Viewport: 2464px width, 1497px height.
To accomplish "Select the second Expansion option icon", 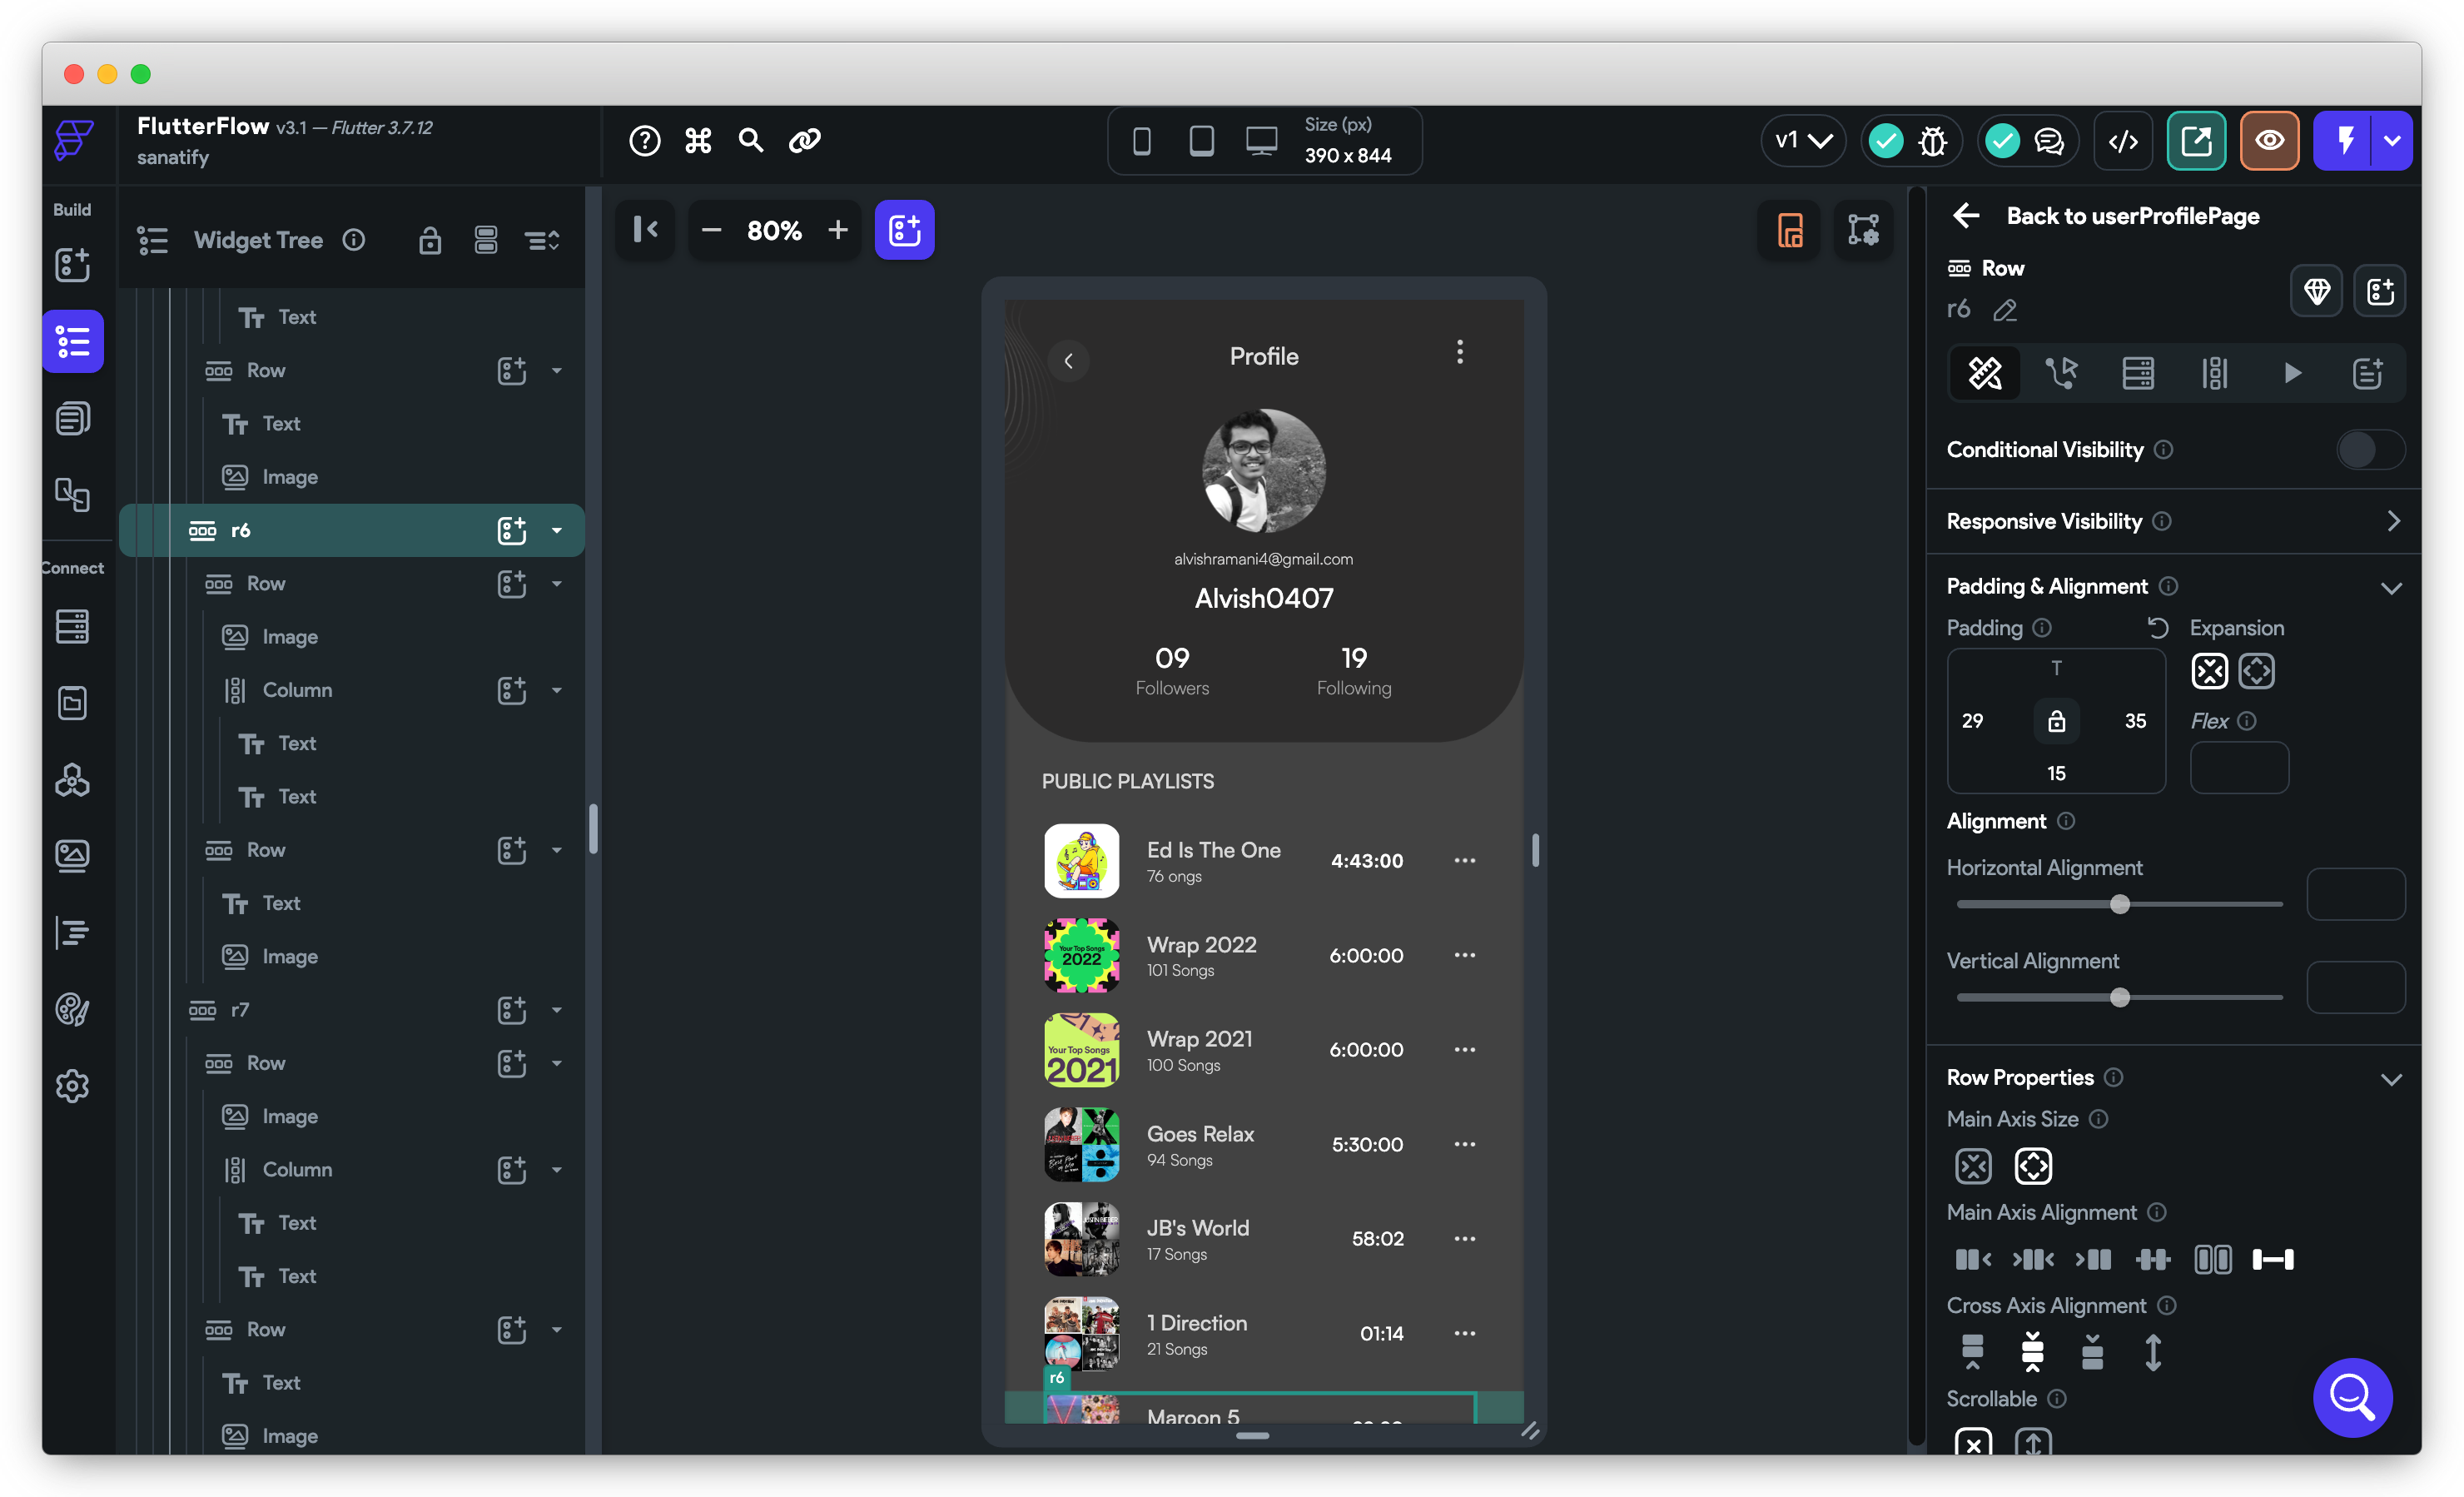I will tap(2257, 671).
